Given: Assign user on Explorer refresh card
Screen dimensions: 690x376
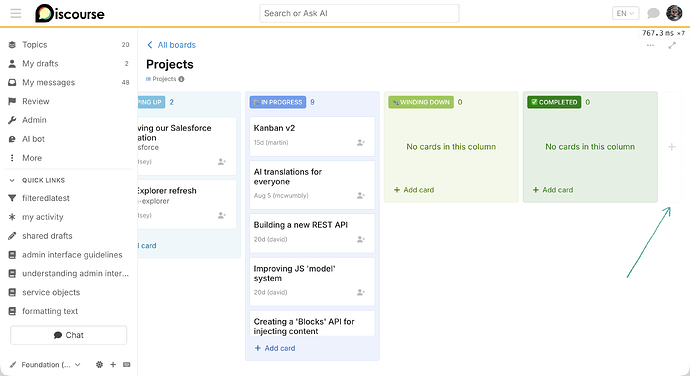Looking at the screenshot, I should click(222, 216).
